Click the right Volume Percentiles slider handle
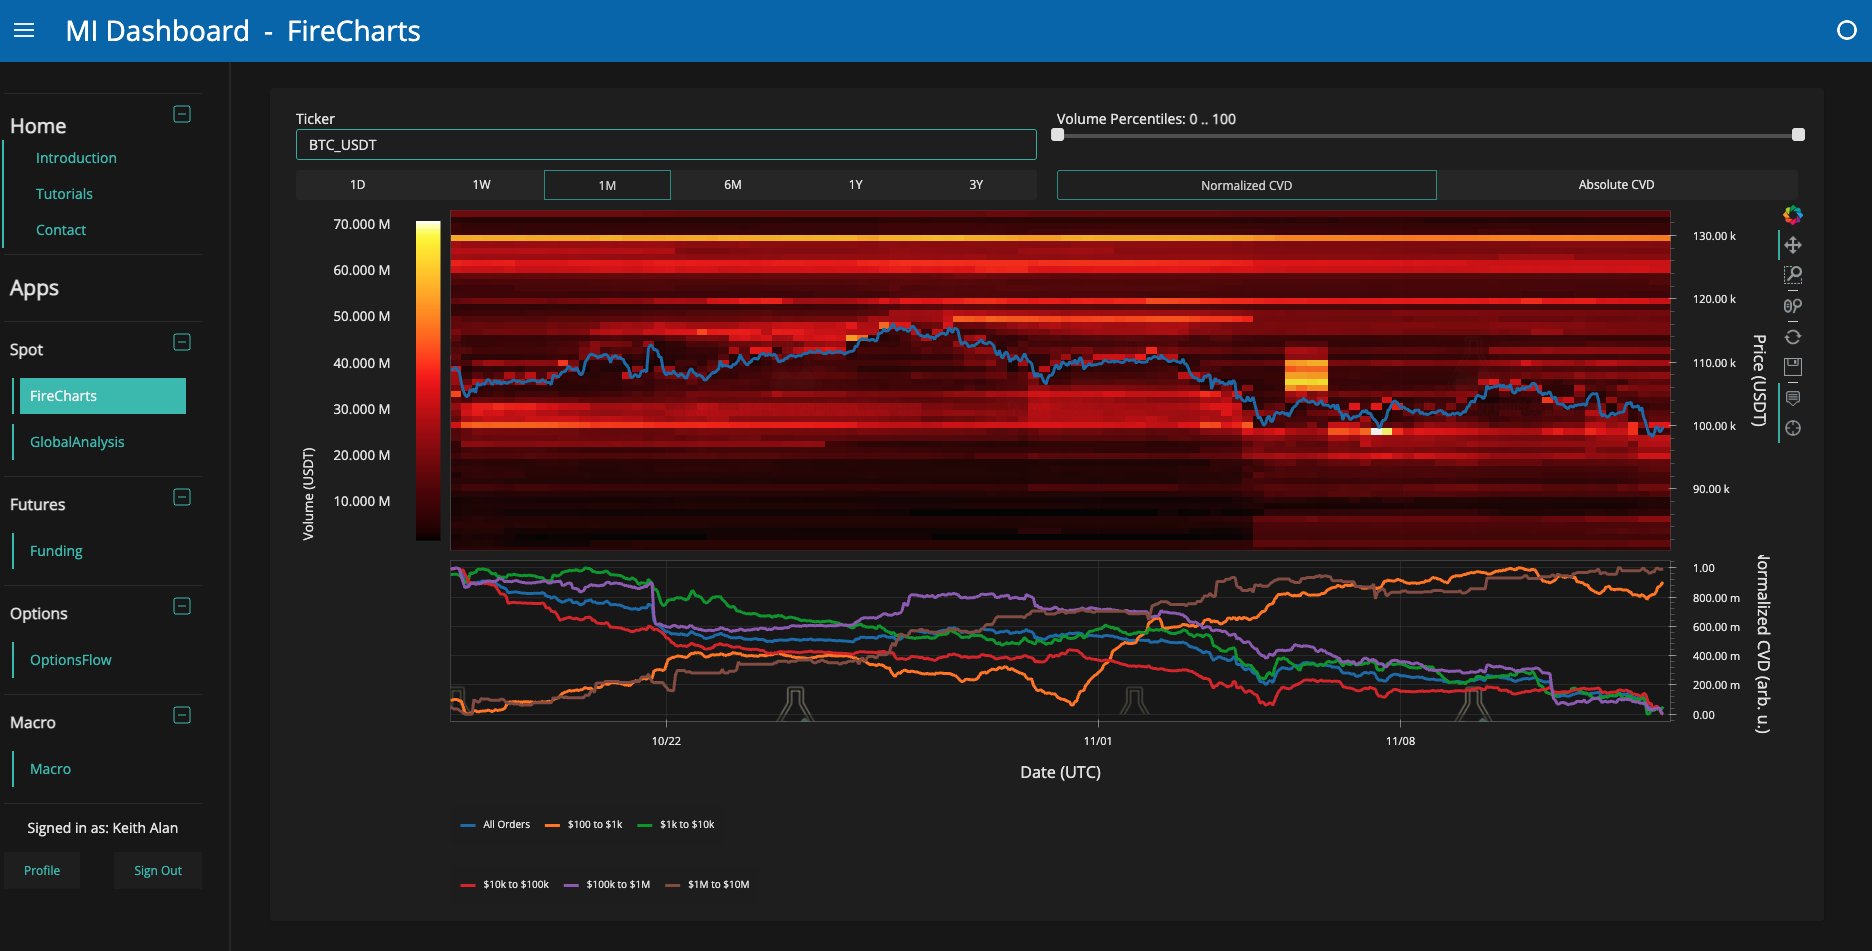1872x951 pixels. 1798,135
